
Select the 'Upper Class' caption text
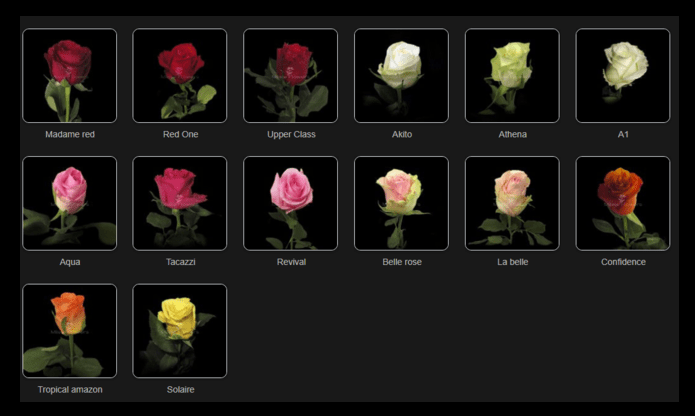[x=291, y=134]
